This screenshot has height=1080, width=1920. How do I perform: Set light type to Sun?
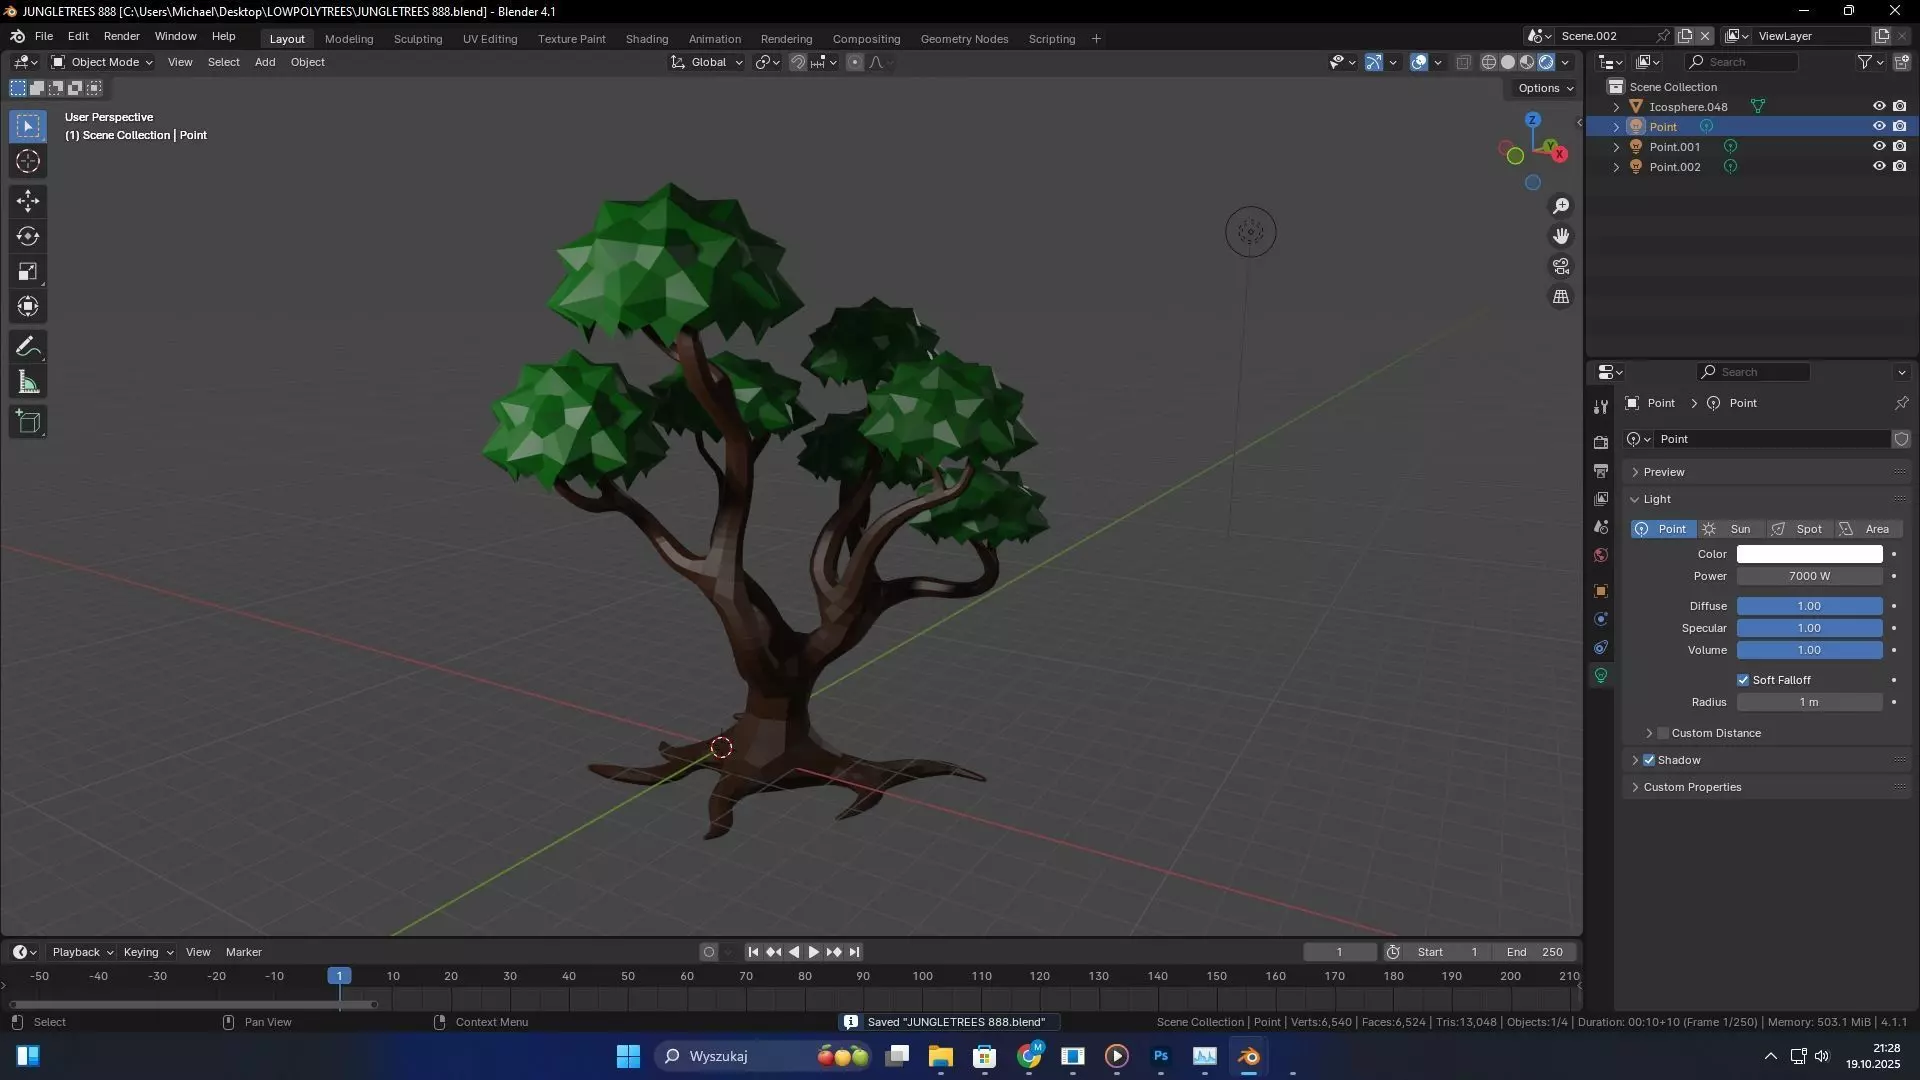(1730, 529)
